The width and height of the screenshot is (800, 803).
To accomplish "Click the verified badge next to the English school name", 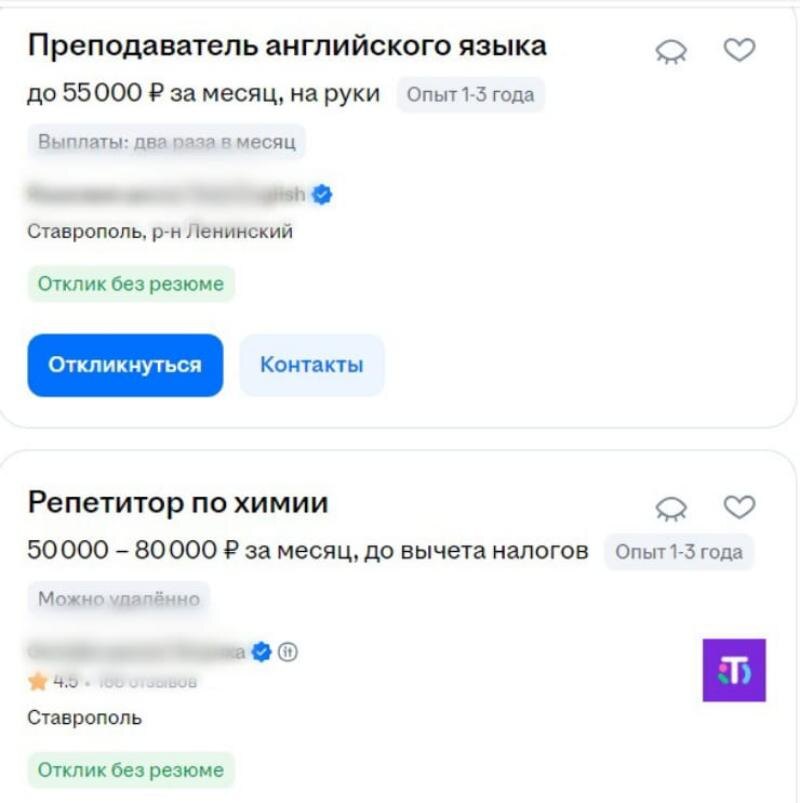I will pos(321,195).
